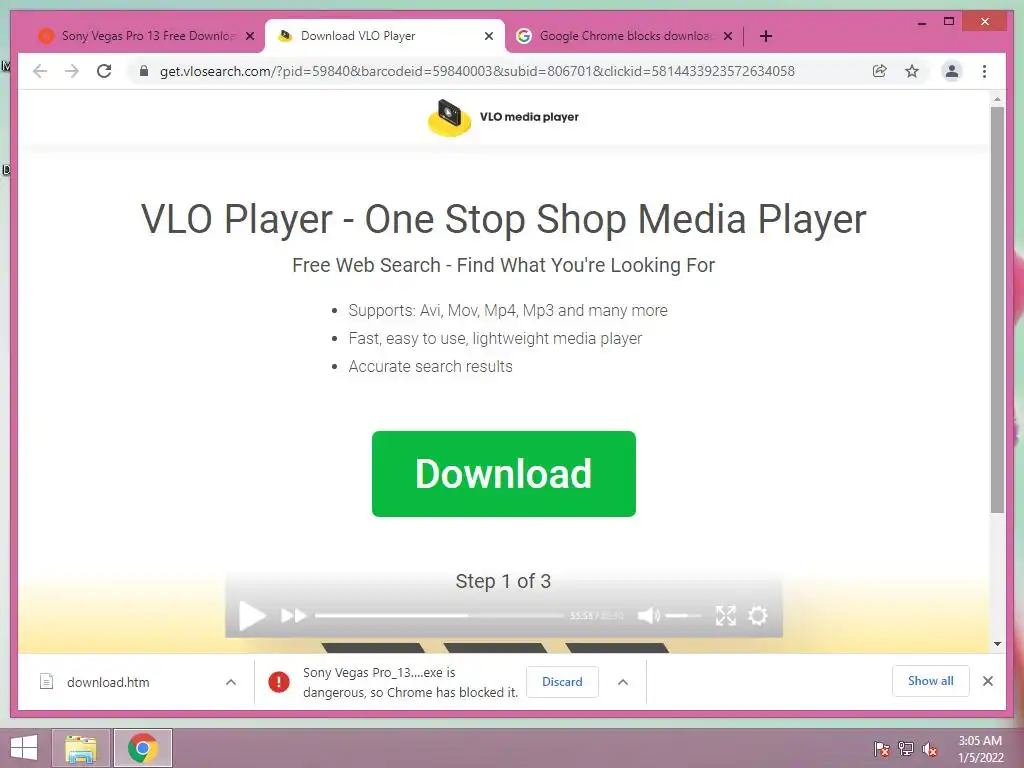
Task: Close the Google Chrome blocks downloads tab
Action: pos(728,36)
